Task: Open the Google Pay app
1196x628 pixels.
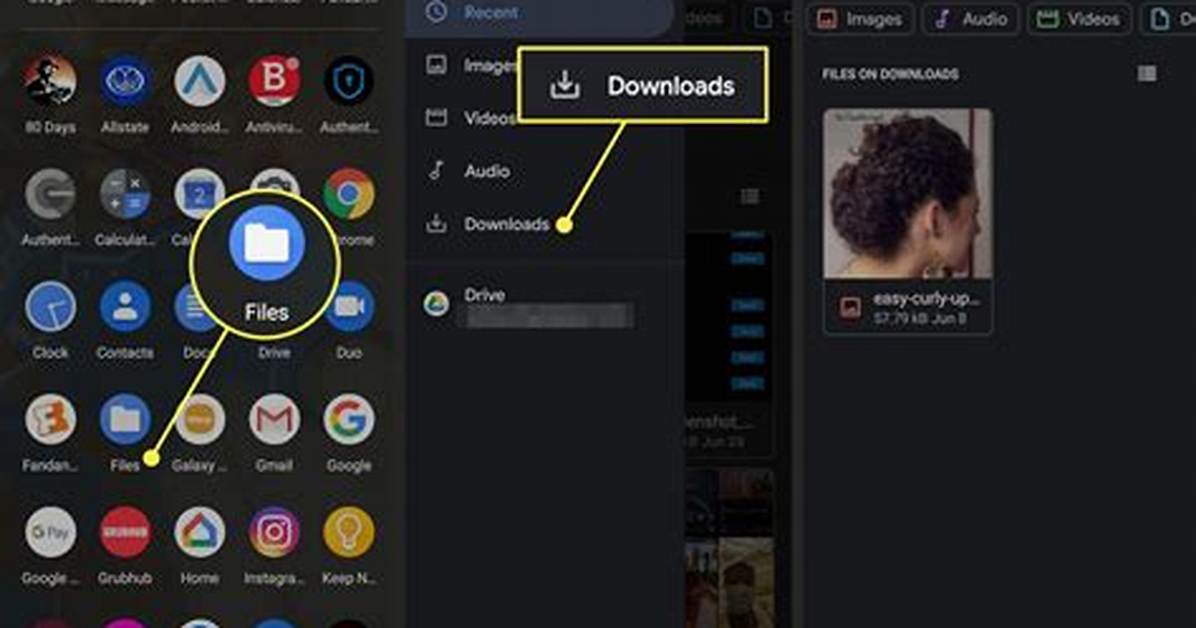Action: click(x=50, y=532)
